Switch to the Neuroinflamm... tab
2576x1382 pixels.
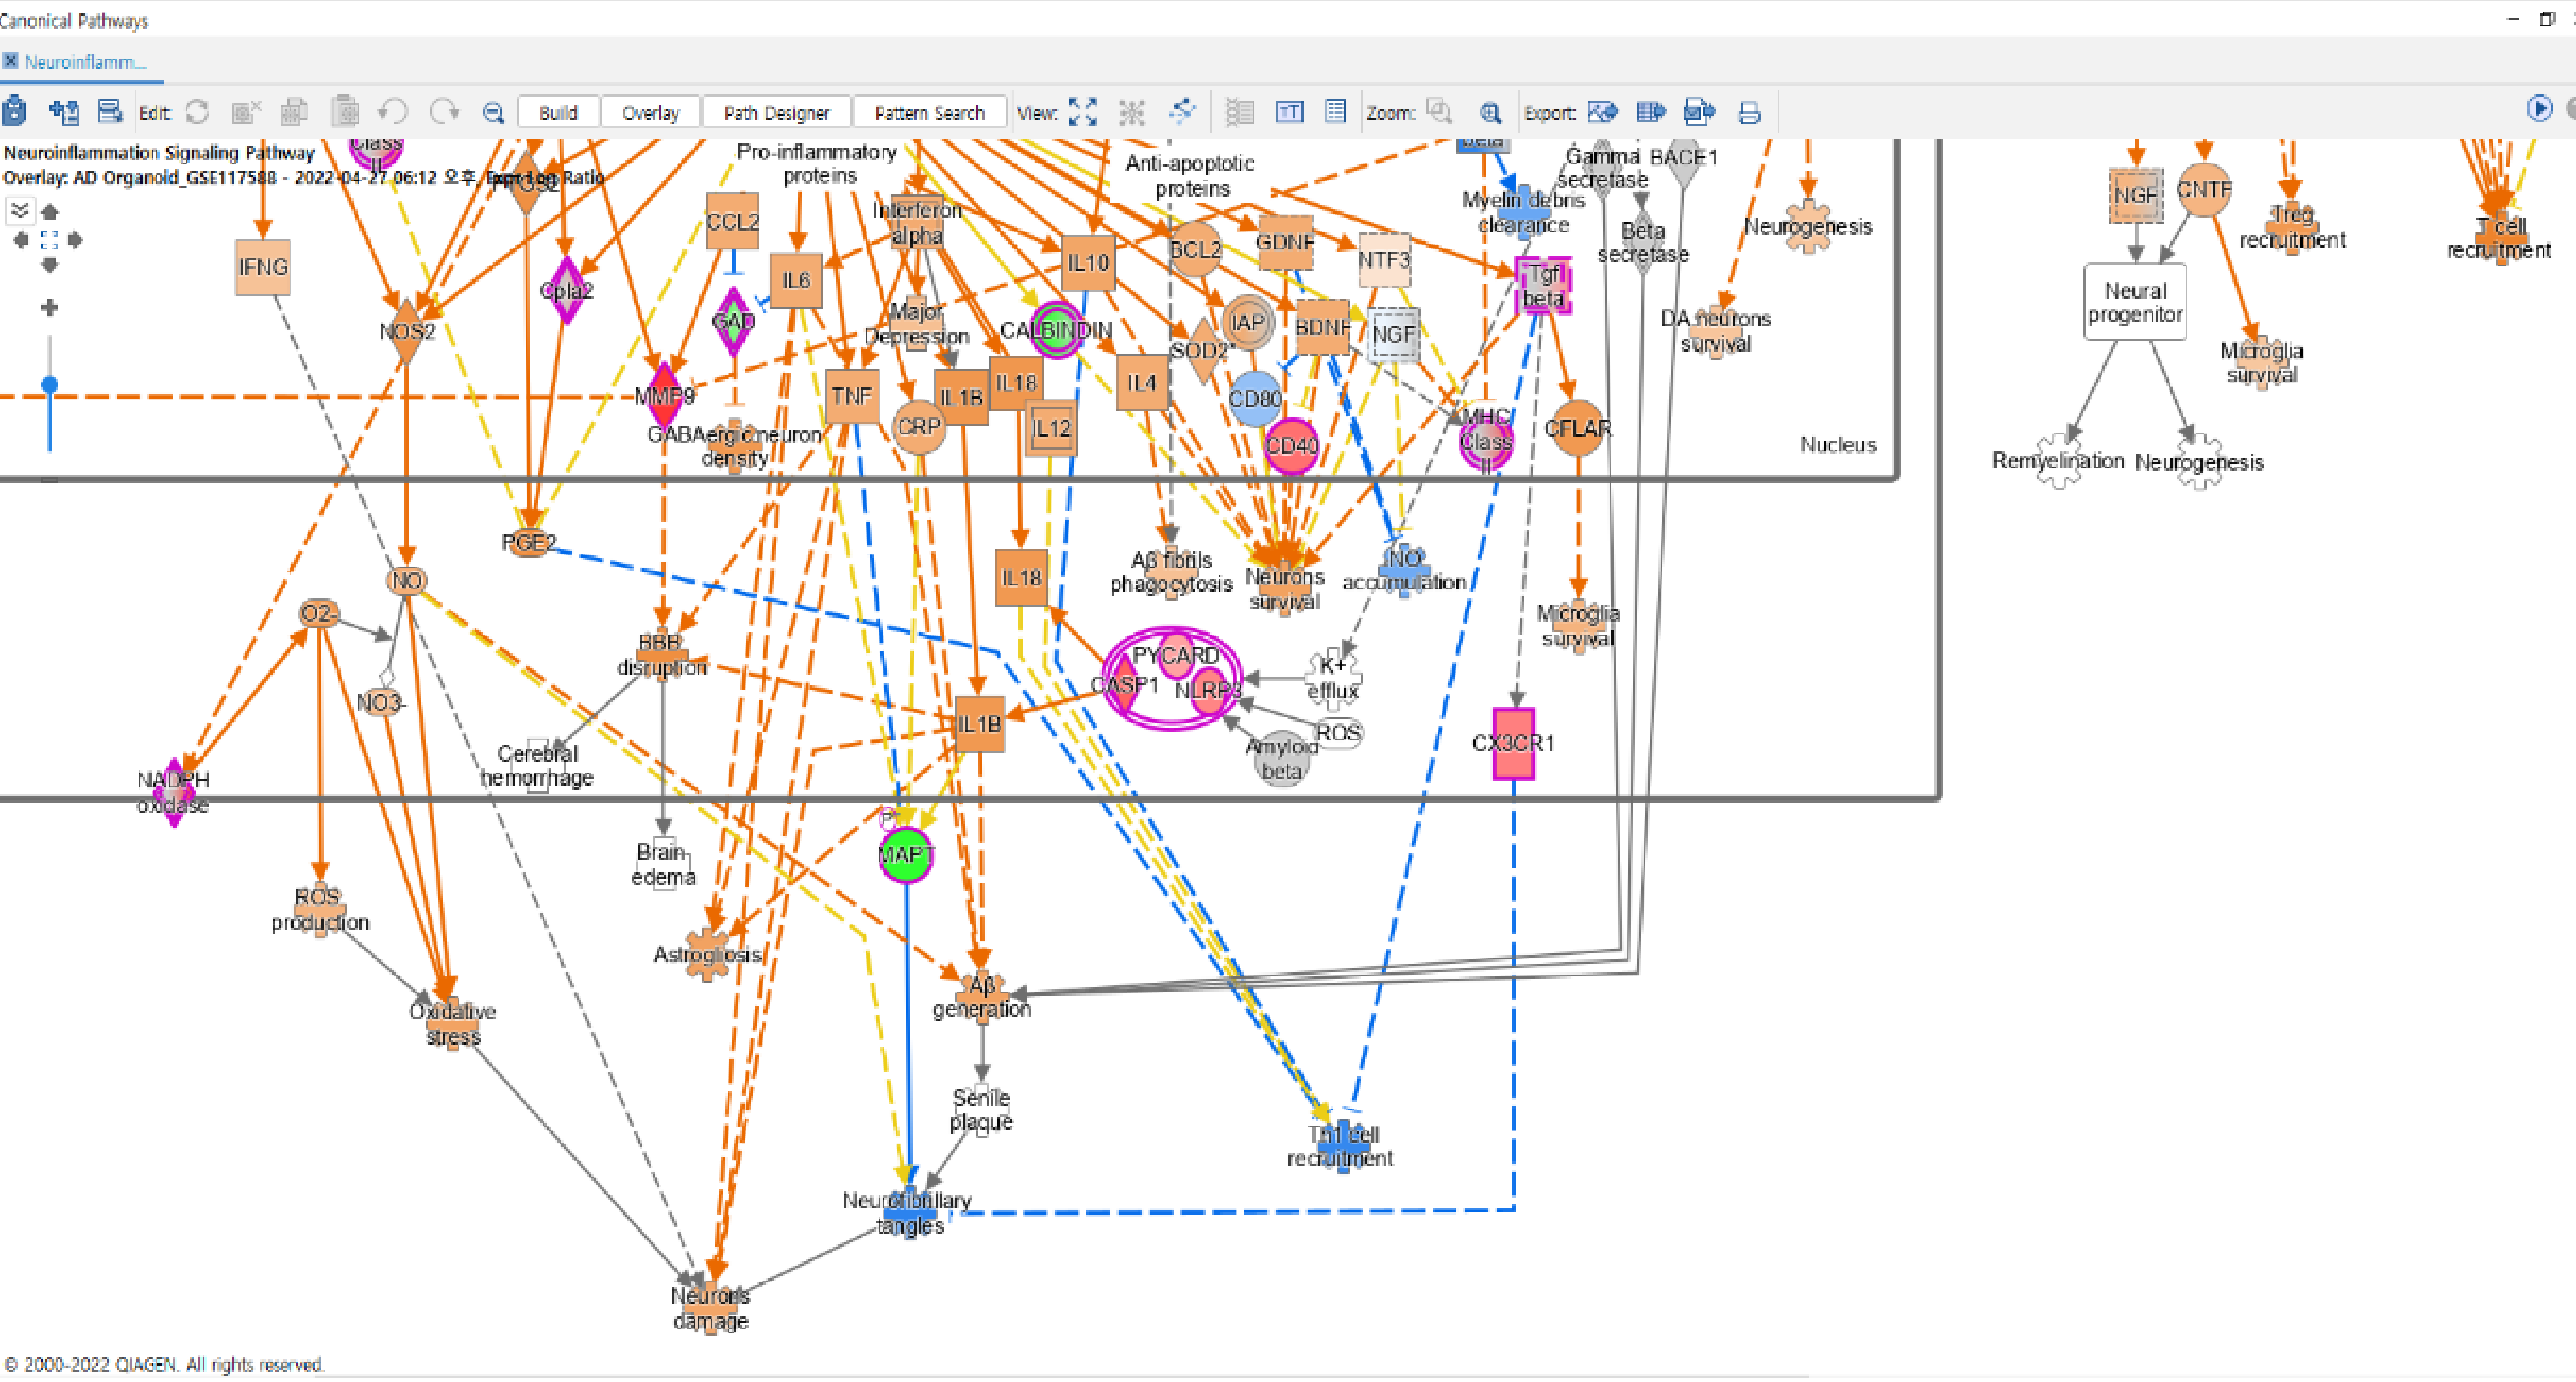point(85,62)
